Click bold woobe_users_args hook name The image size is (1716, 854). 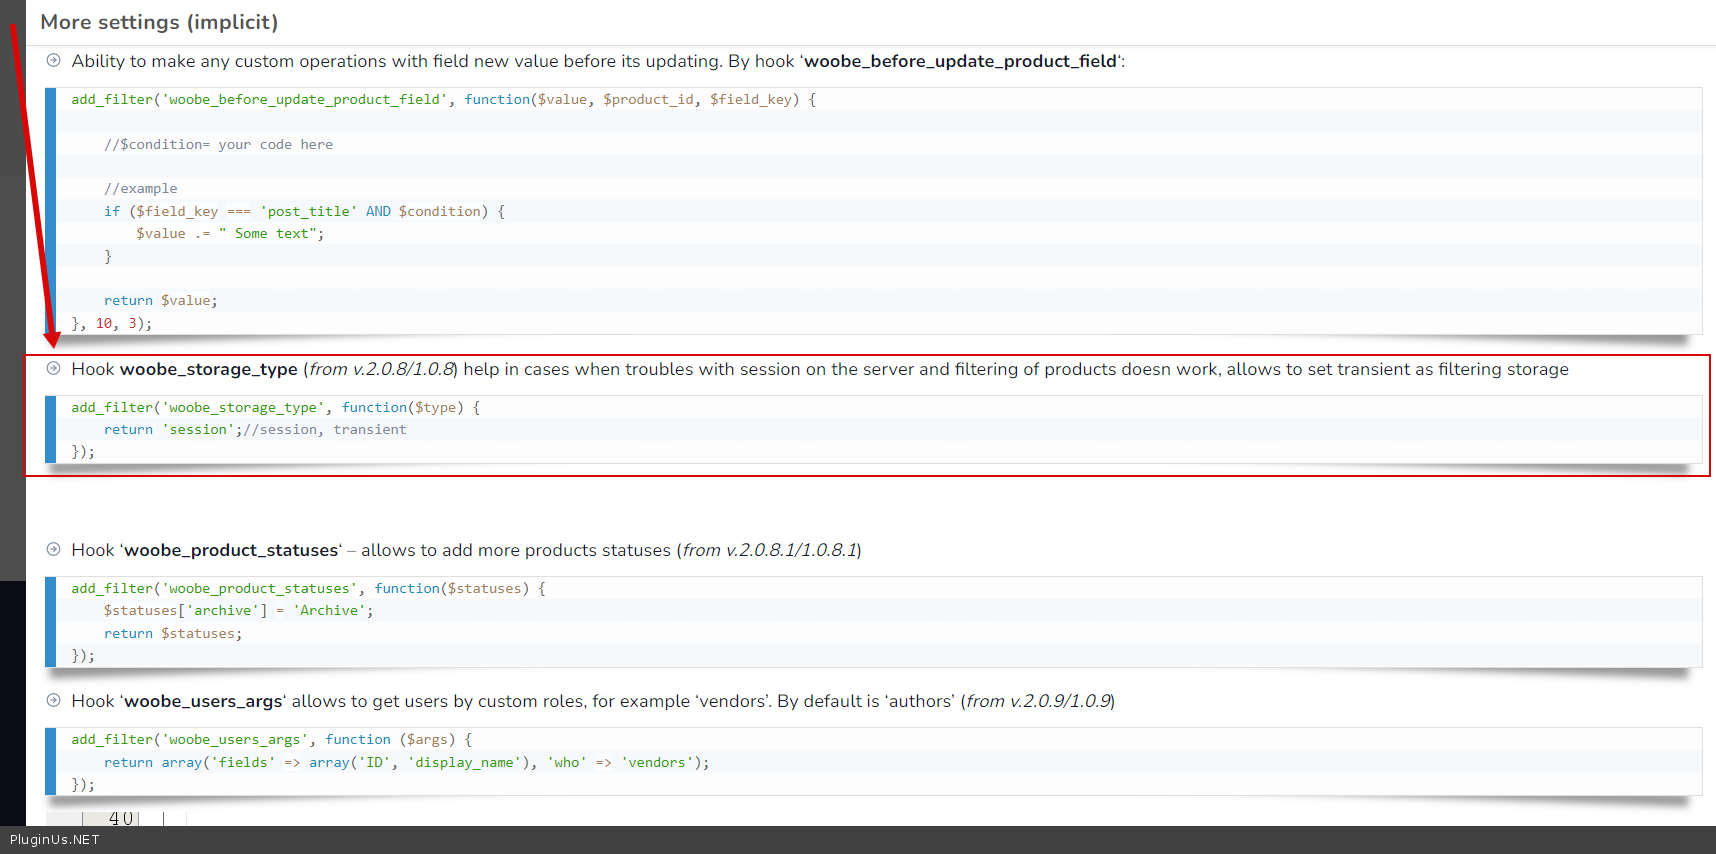click(203, 701)
